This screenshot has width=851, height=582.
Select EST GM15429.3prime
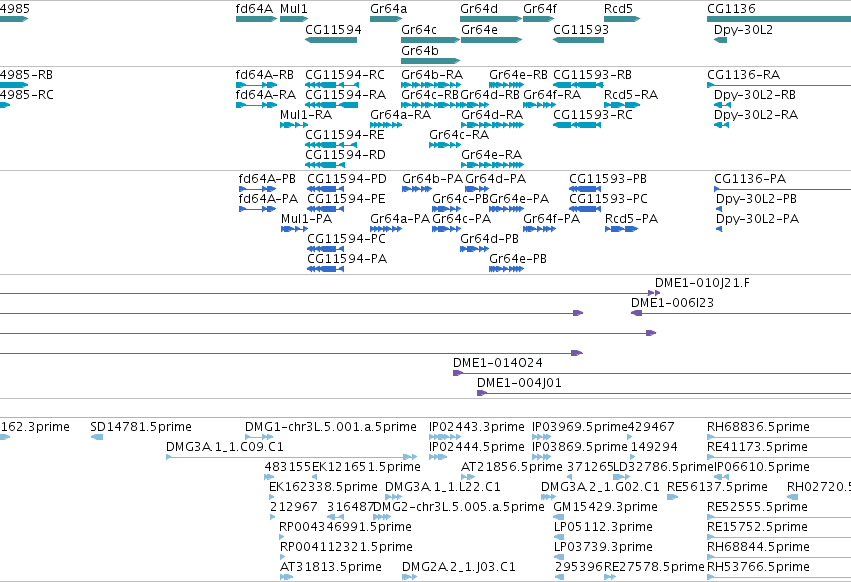click(x=558, y=517)
